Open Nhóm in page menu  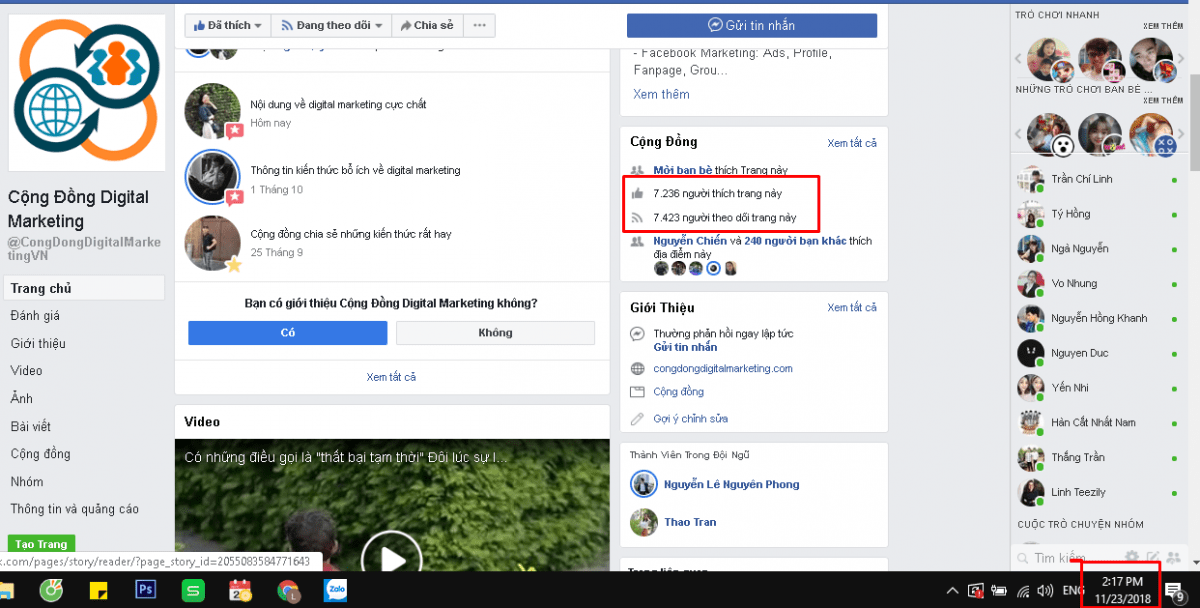27,481
